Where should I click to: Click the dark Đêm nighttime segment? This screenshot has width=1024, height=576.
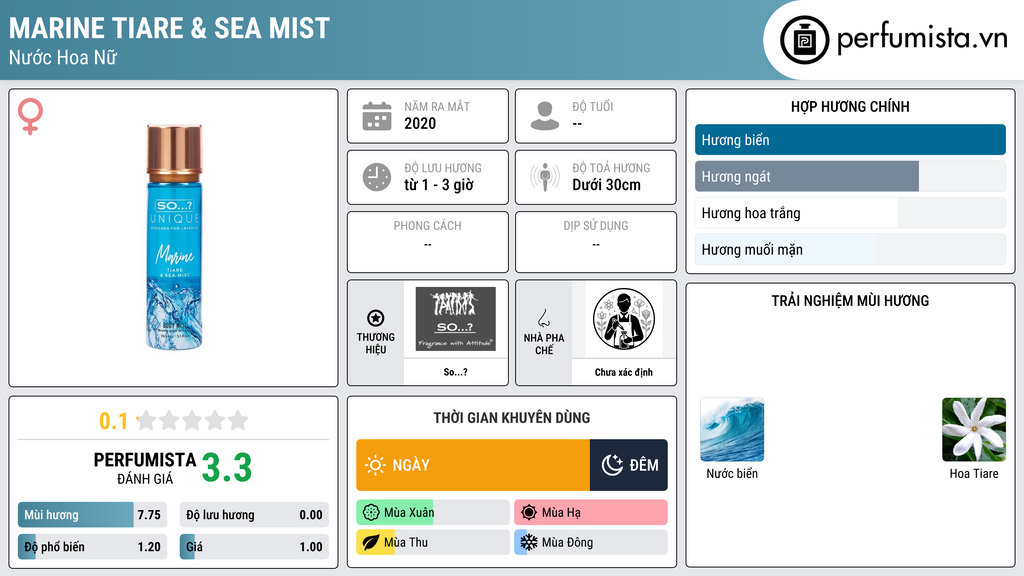point(629,465)
